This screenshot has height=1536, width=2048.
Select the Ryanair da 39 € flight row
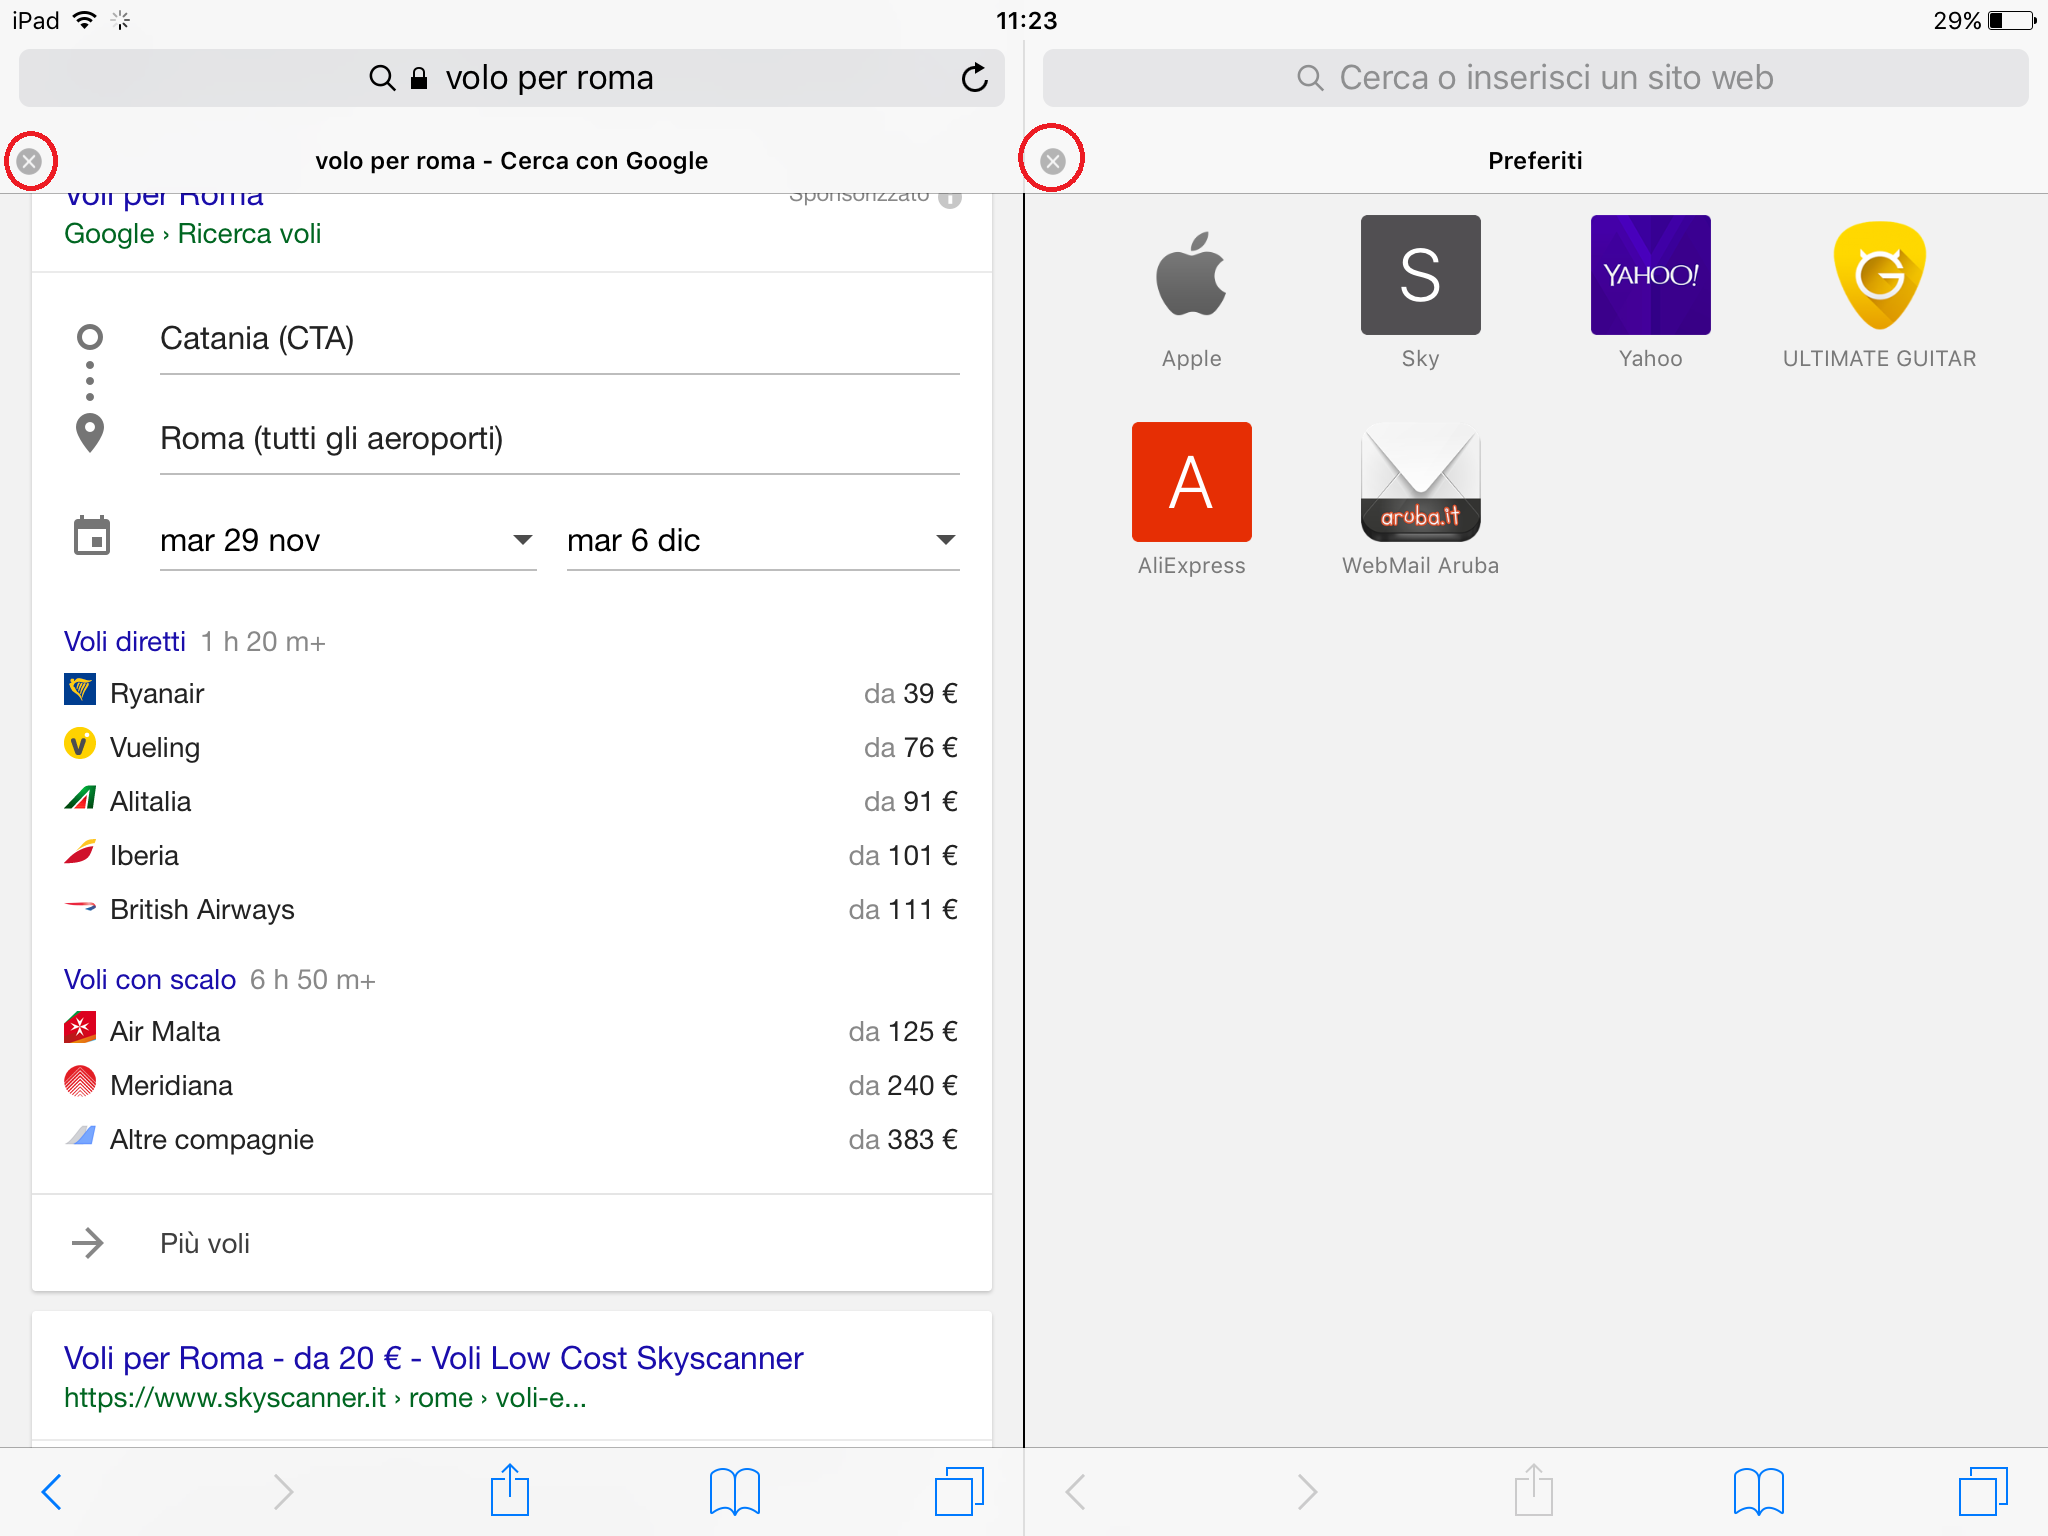(510, 693)
